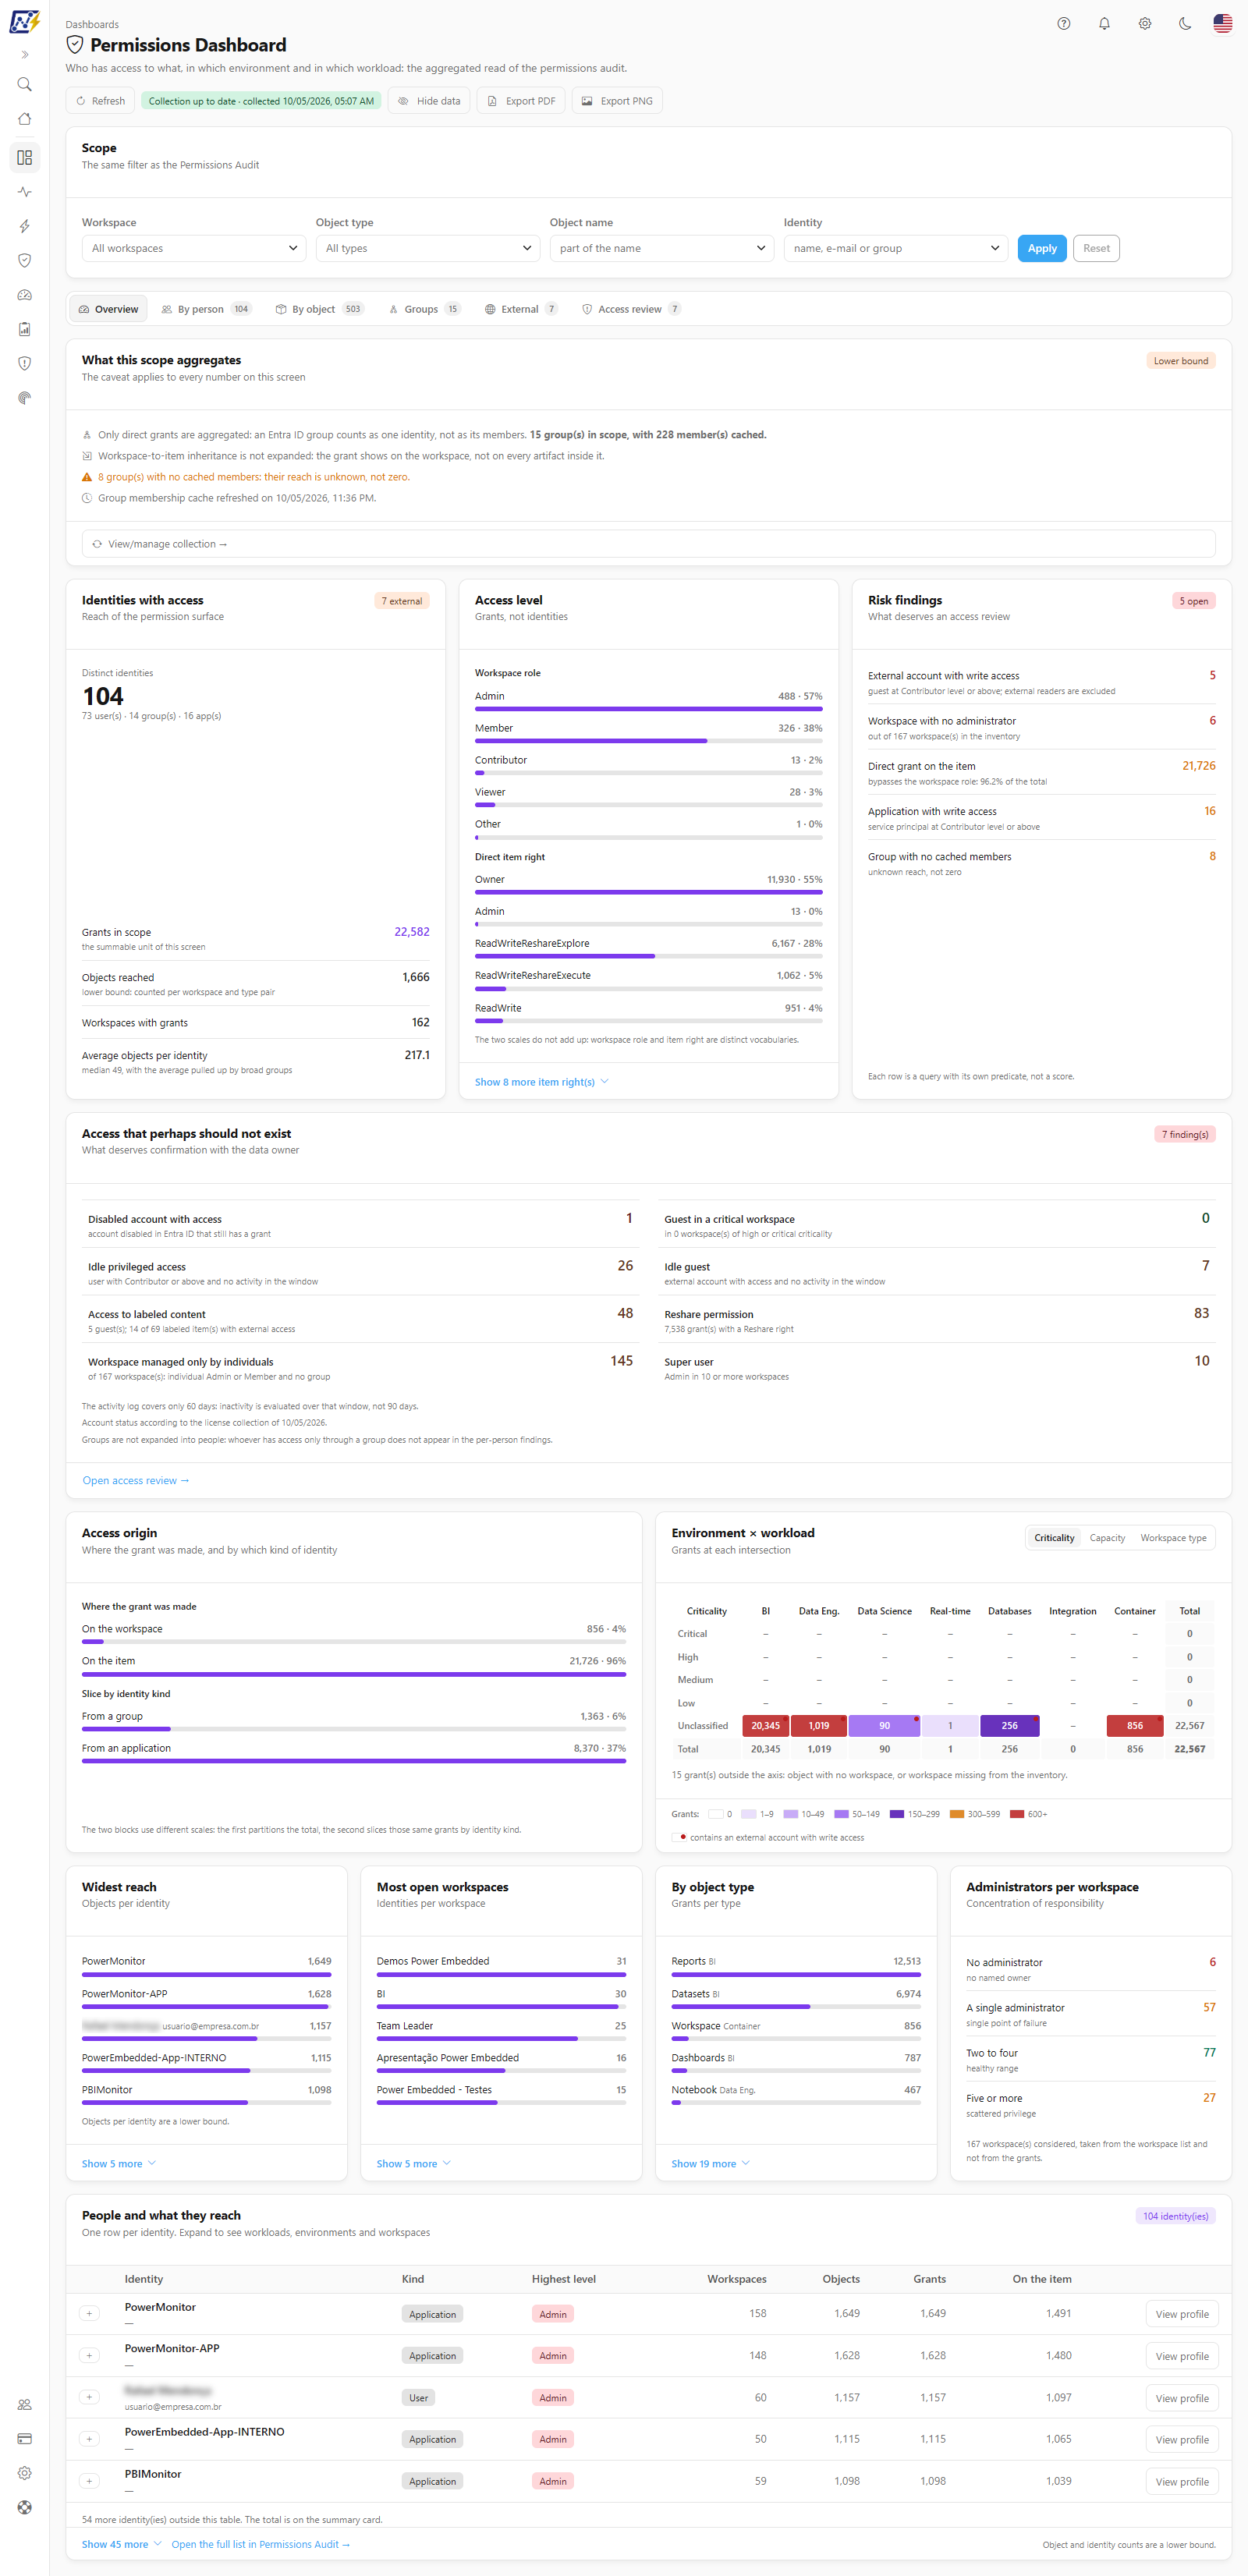
Task: Open the credit card billing sidebar icon
Action: 25,2438
